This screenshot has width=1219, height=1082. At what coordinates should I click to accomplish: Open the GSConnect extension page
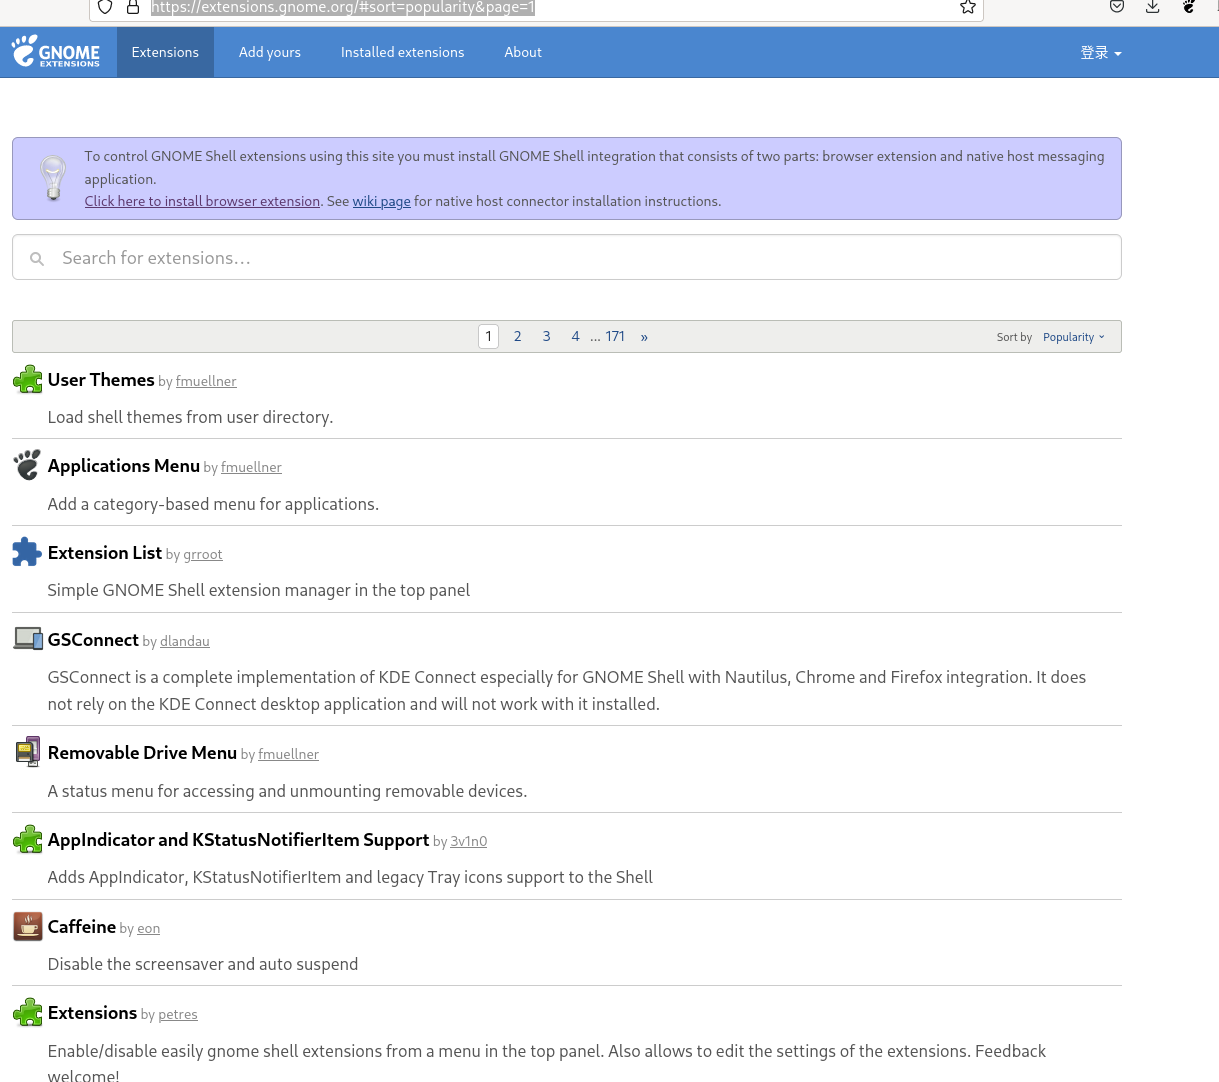[x=93, y=640]
